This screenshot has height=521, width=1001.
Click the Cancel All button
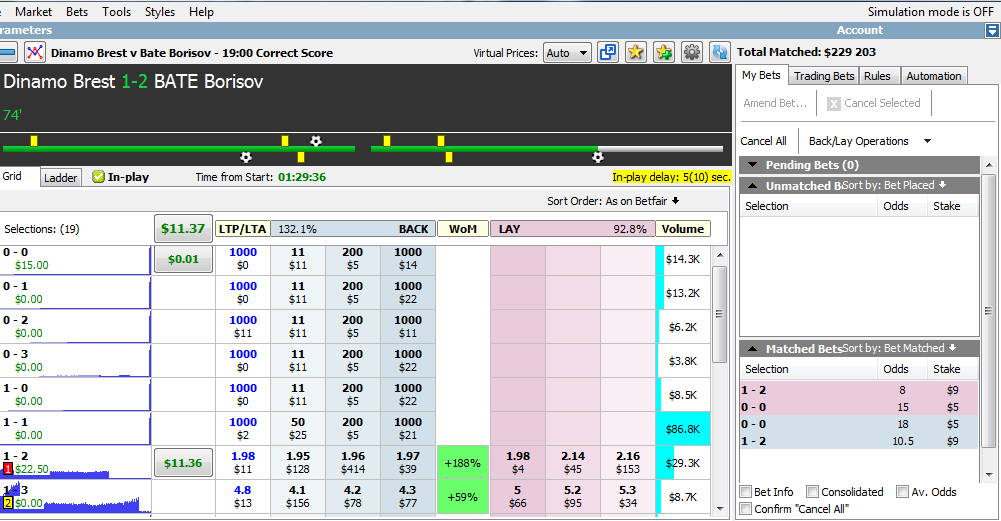764,141
